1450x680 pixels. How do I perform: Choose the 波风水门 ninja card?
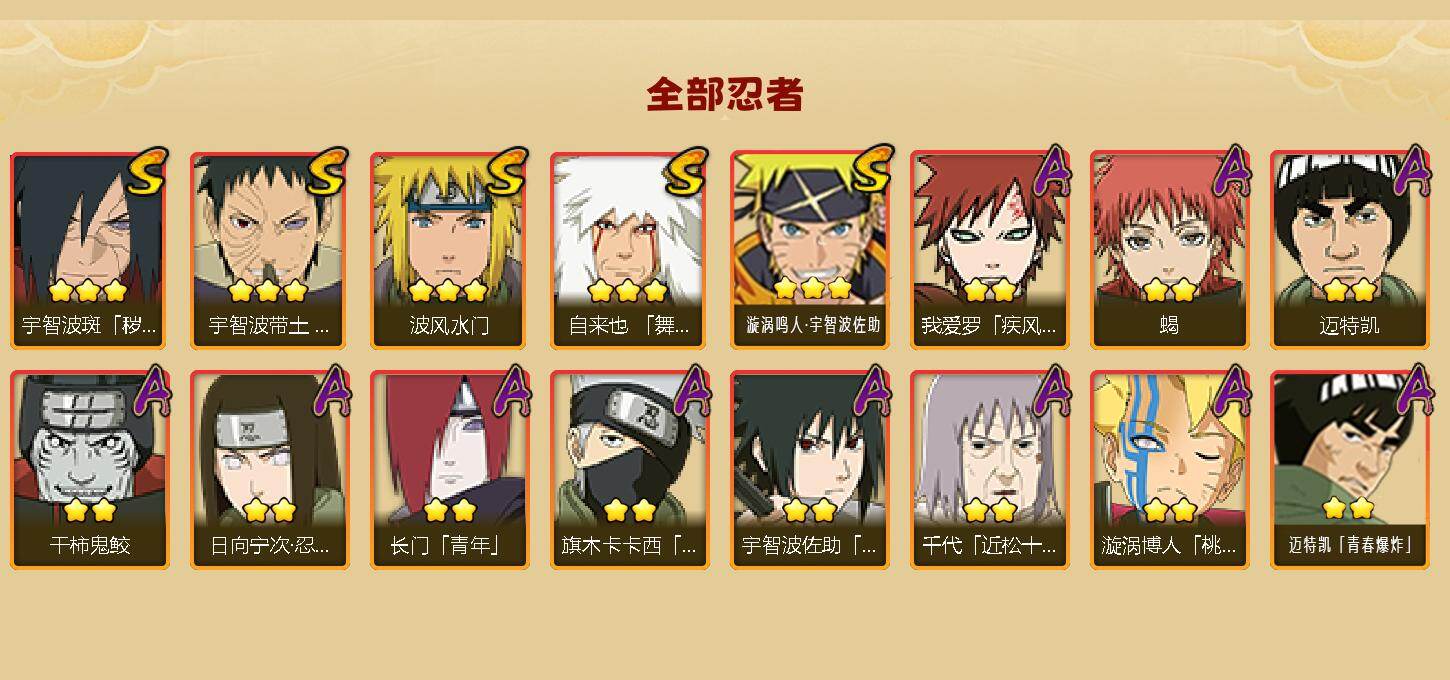450,250
